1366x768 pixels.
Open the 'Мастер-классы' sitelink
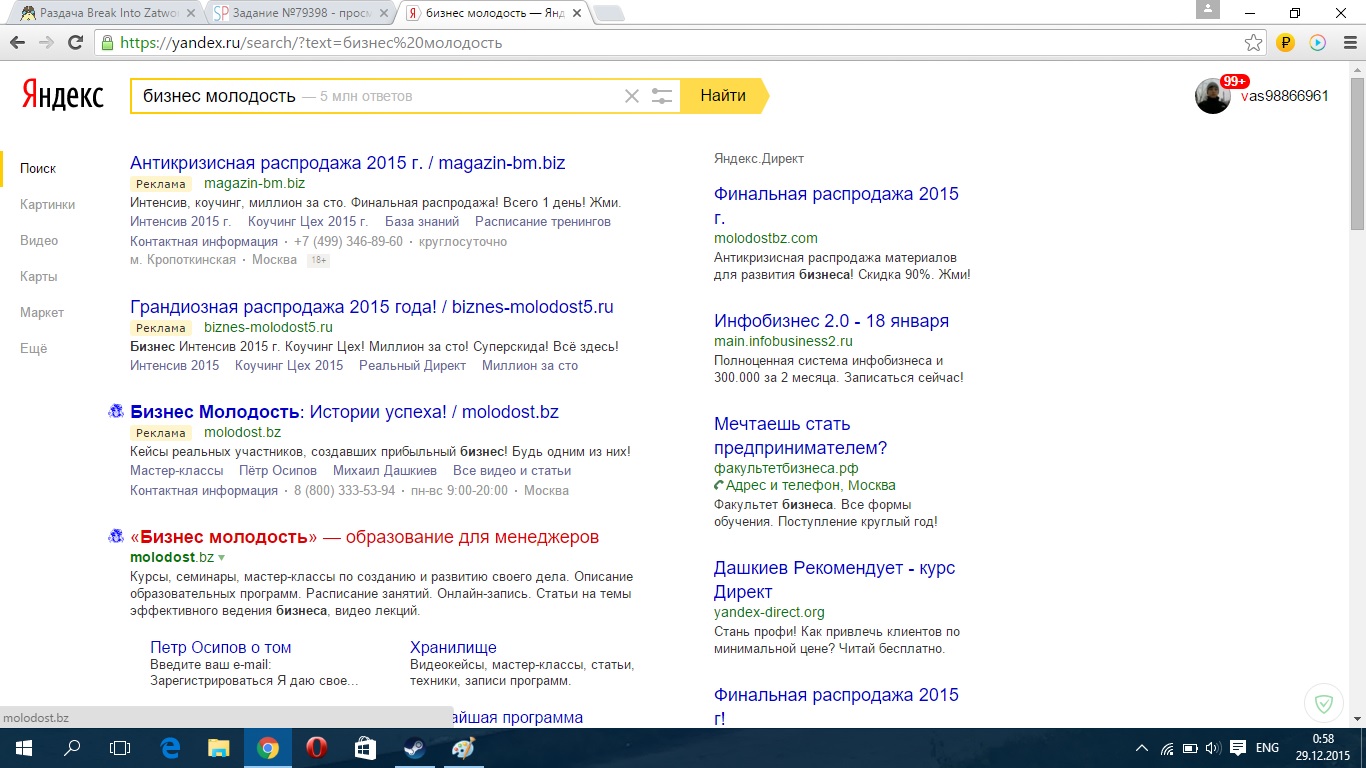pyautogui.click(x=177, y=471)
